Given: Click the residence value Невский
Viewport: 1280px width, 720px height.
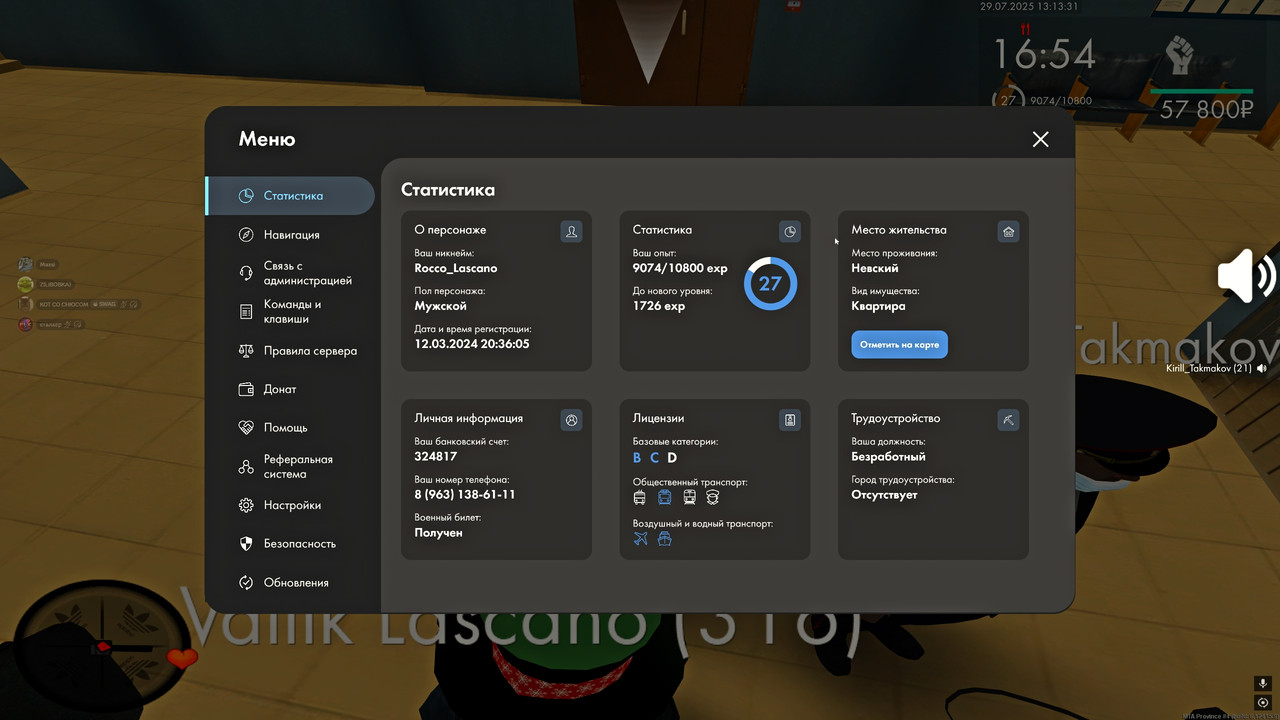Looking at the screenshot, I should pos(875,268).
